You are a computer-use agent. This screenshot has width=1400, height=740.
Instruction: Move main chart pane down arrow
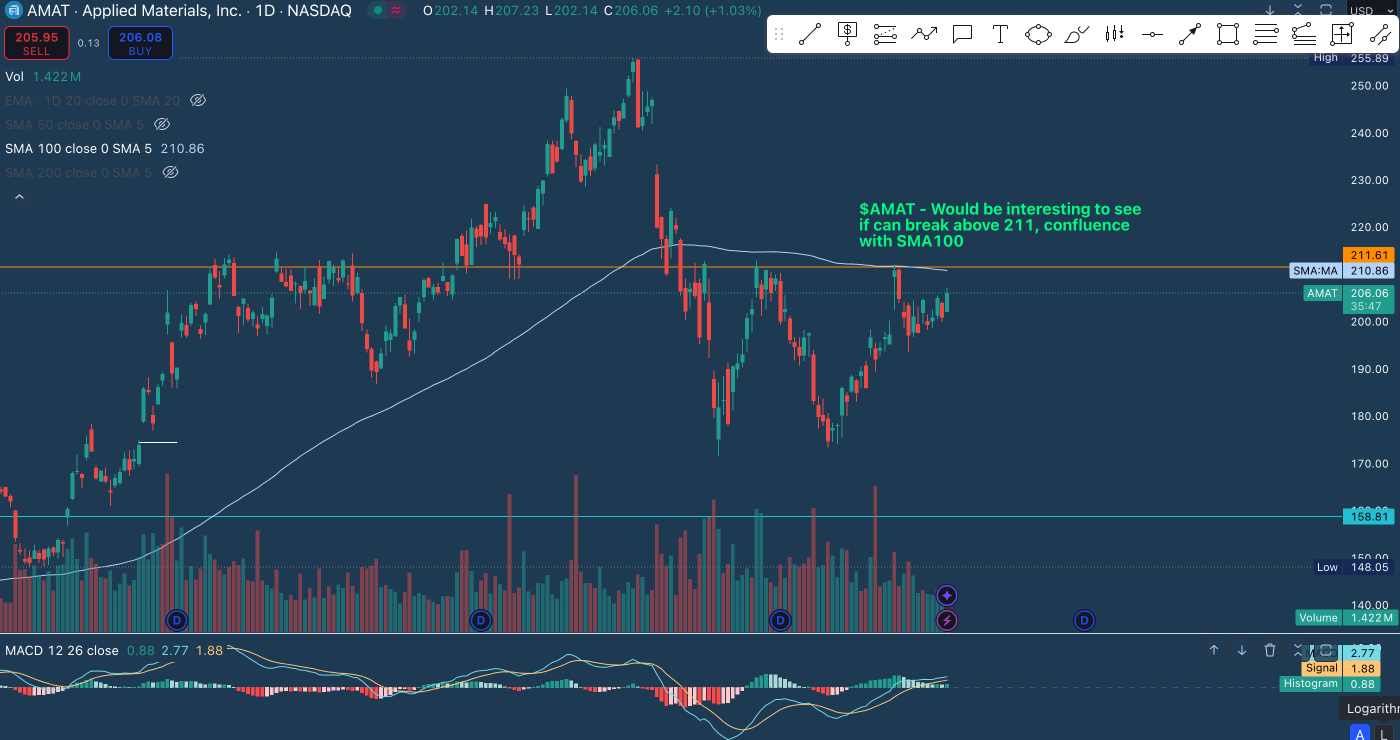[x=1270, y=10]
